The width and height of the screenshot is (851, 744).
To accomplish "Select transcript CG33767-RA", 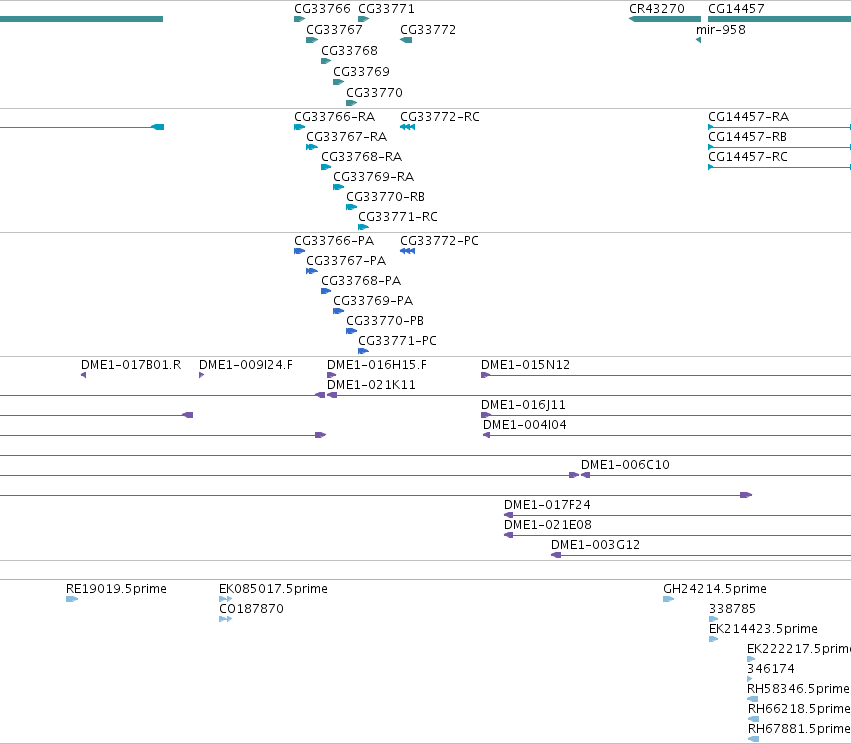I will (346, 137).
